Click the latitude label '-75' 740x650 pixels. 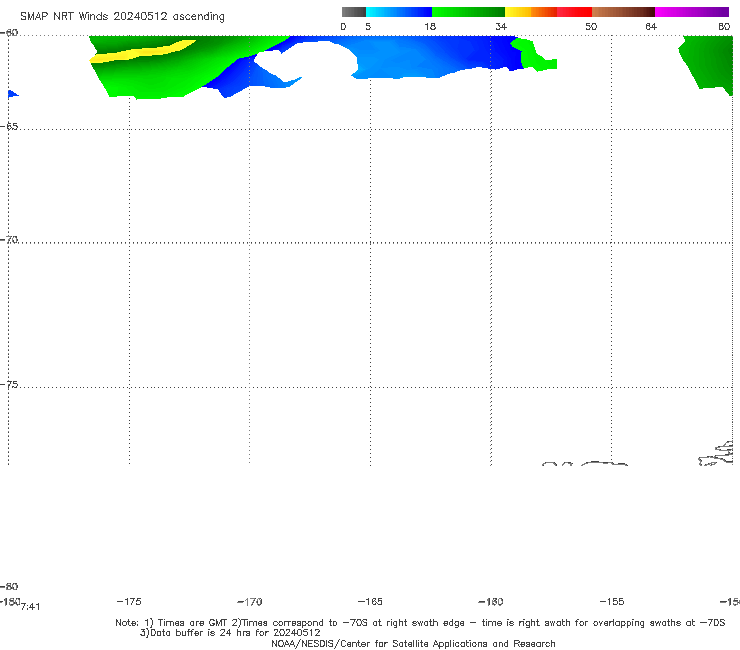point(9,384)
